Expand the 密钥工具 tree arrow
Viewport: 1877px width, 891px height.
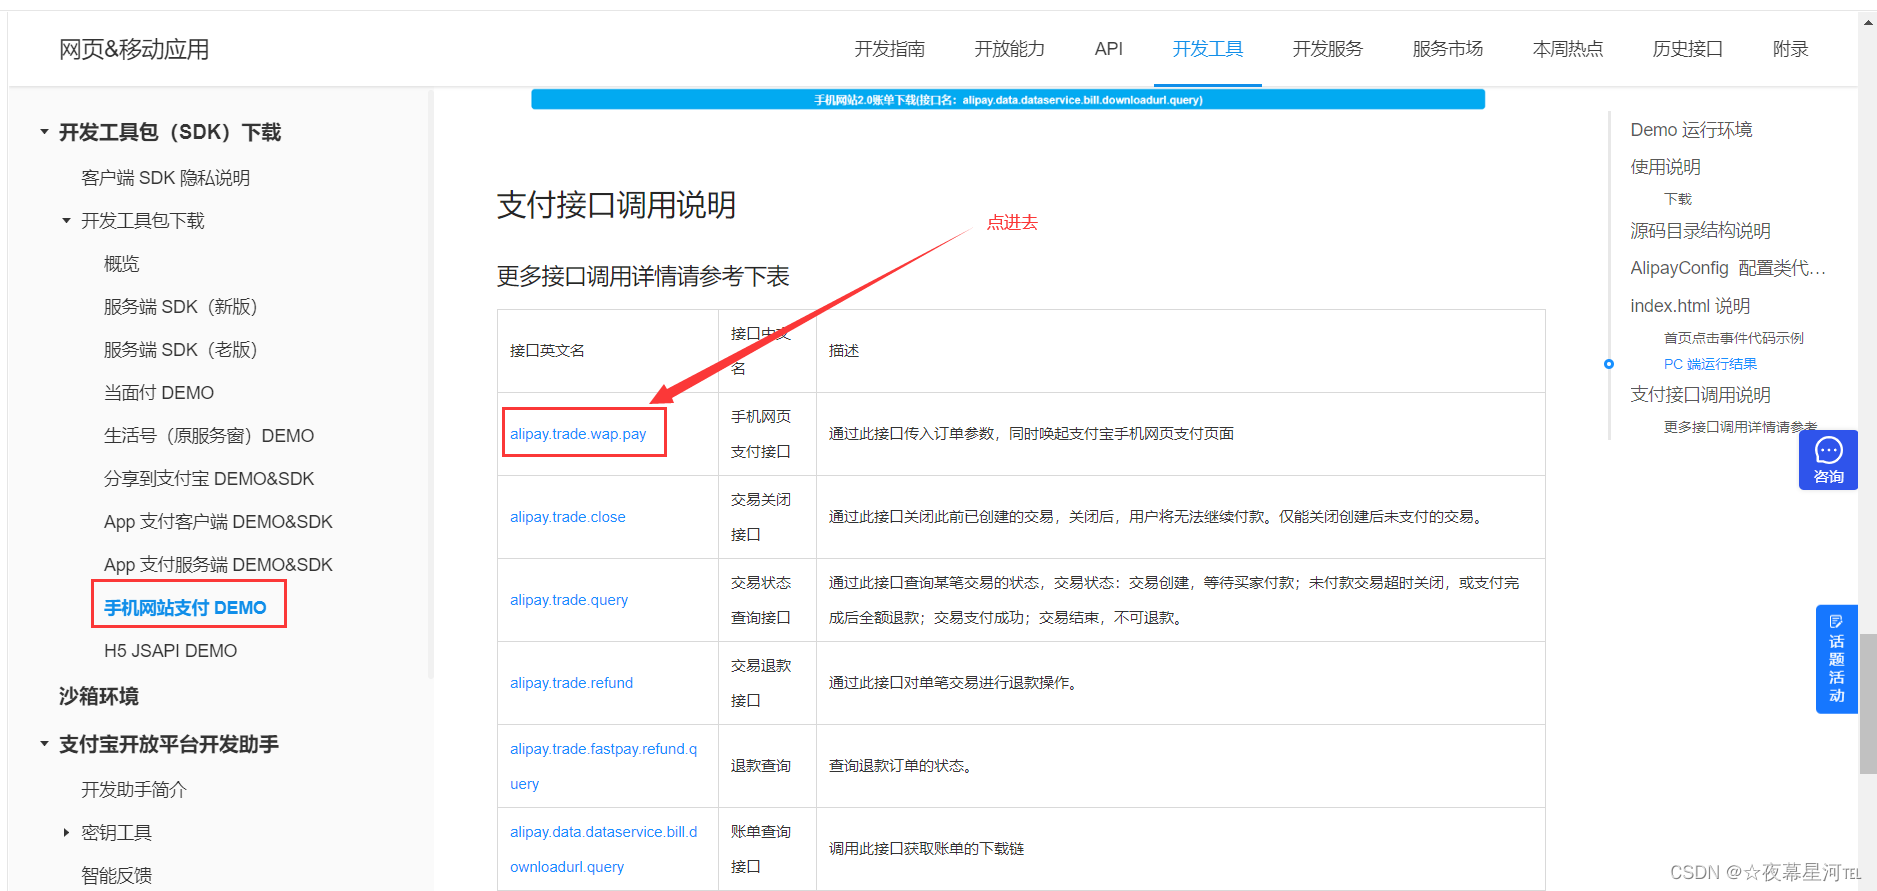point(66,832)
